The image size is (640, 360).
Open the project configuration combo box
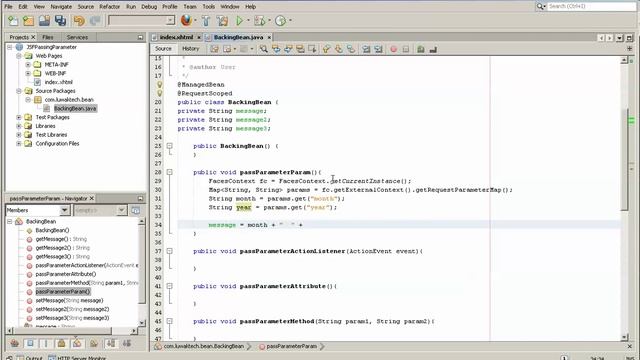coord(141,20)
